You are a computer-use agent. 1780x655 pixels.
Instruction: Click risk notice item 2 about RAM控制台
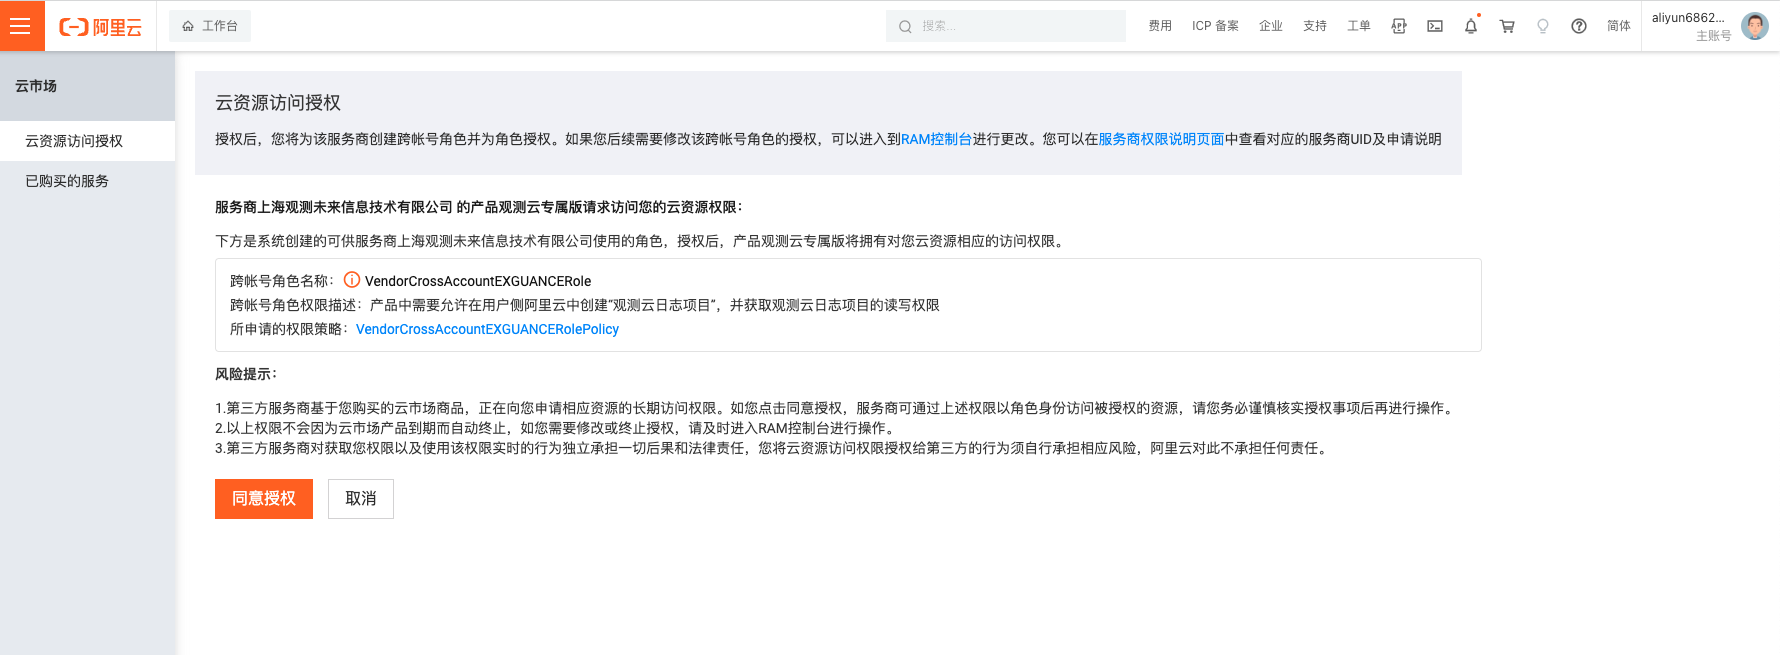[555, 428]
